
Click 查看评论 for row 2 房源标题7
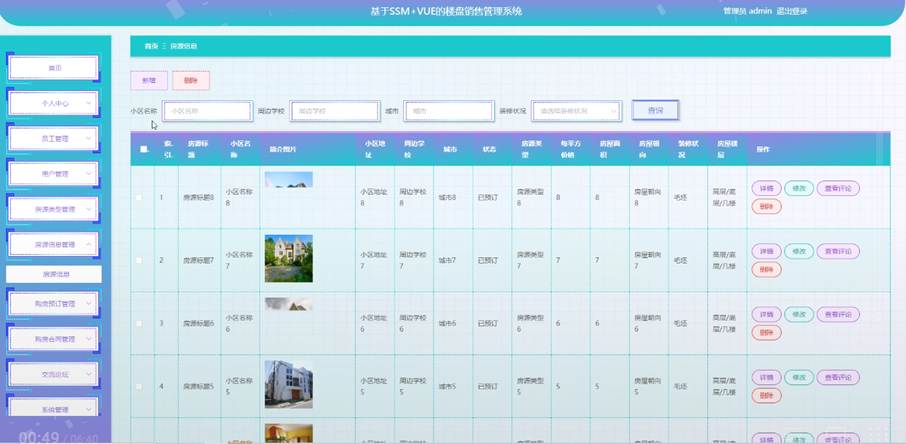coord(838,251)
